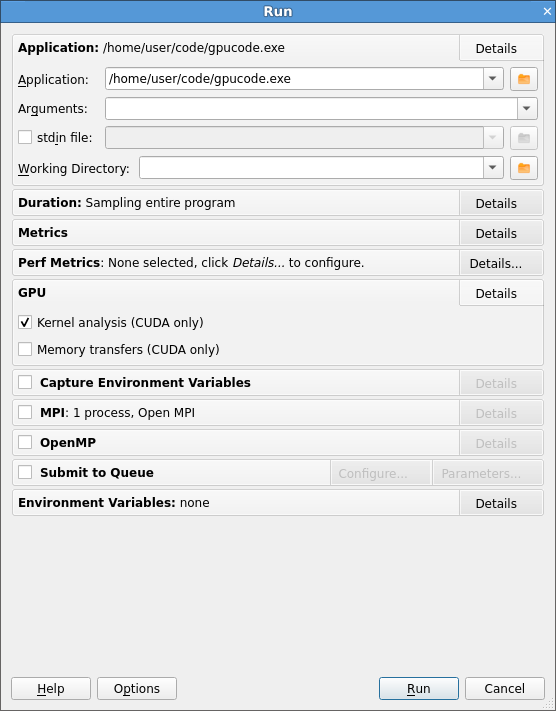Click the Help button
This screenshot has height=711, width=556.
tap(51, 688)
